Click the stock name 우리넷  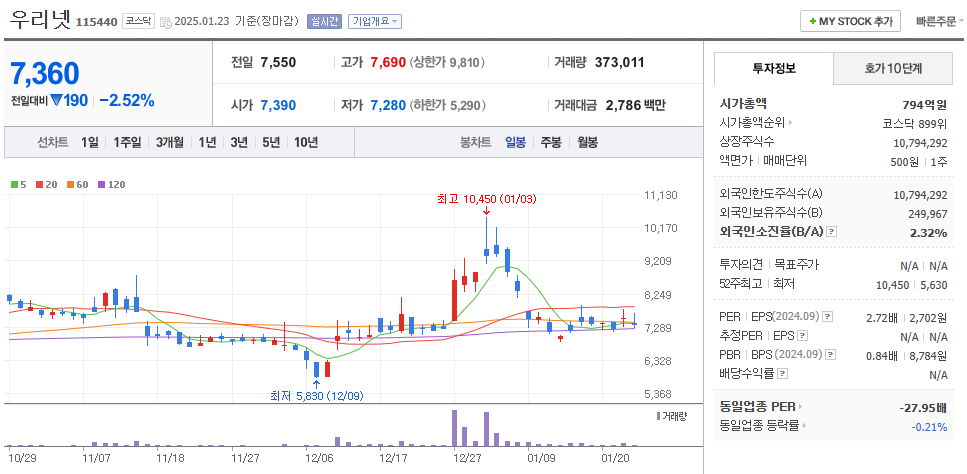pos(40,20)
